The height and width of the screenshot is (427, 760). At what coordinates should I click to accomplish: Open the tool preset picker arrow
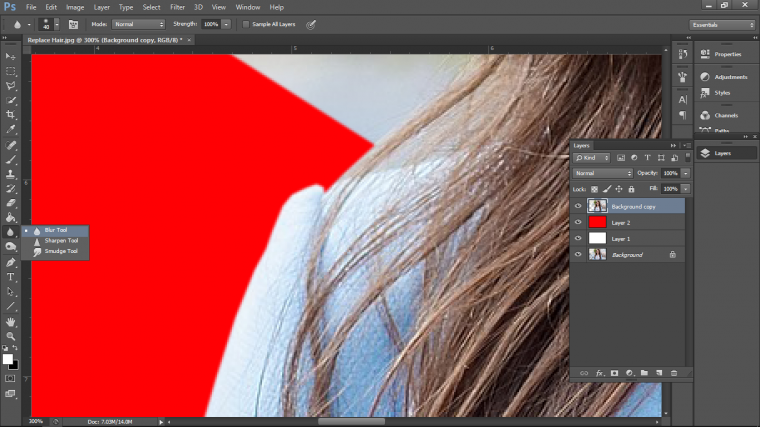click(29, 24)
